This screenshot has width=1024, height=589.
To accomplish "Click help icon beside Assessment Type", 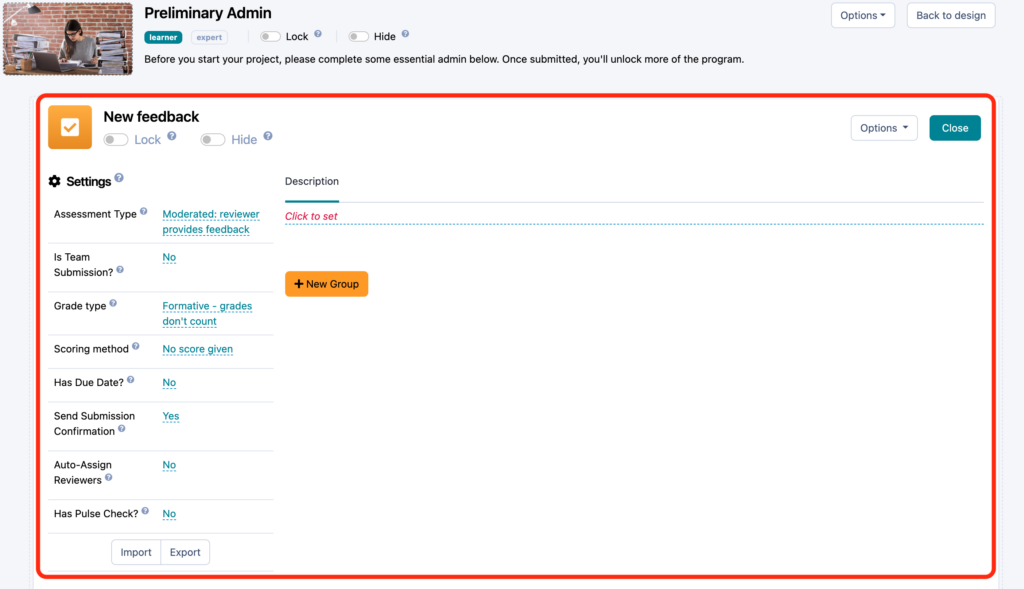I will coord(144,212).
